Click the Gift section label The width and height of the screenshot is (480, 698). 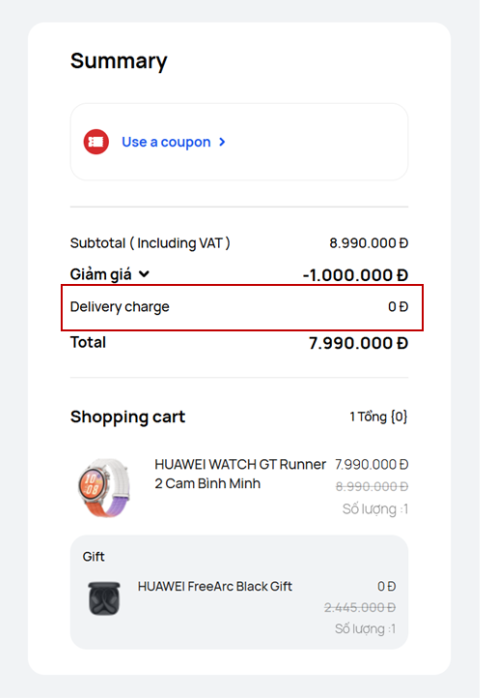94,556
